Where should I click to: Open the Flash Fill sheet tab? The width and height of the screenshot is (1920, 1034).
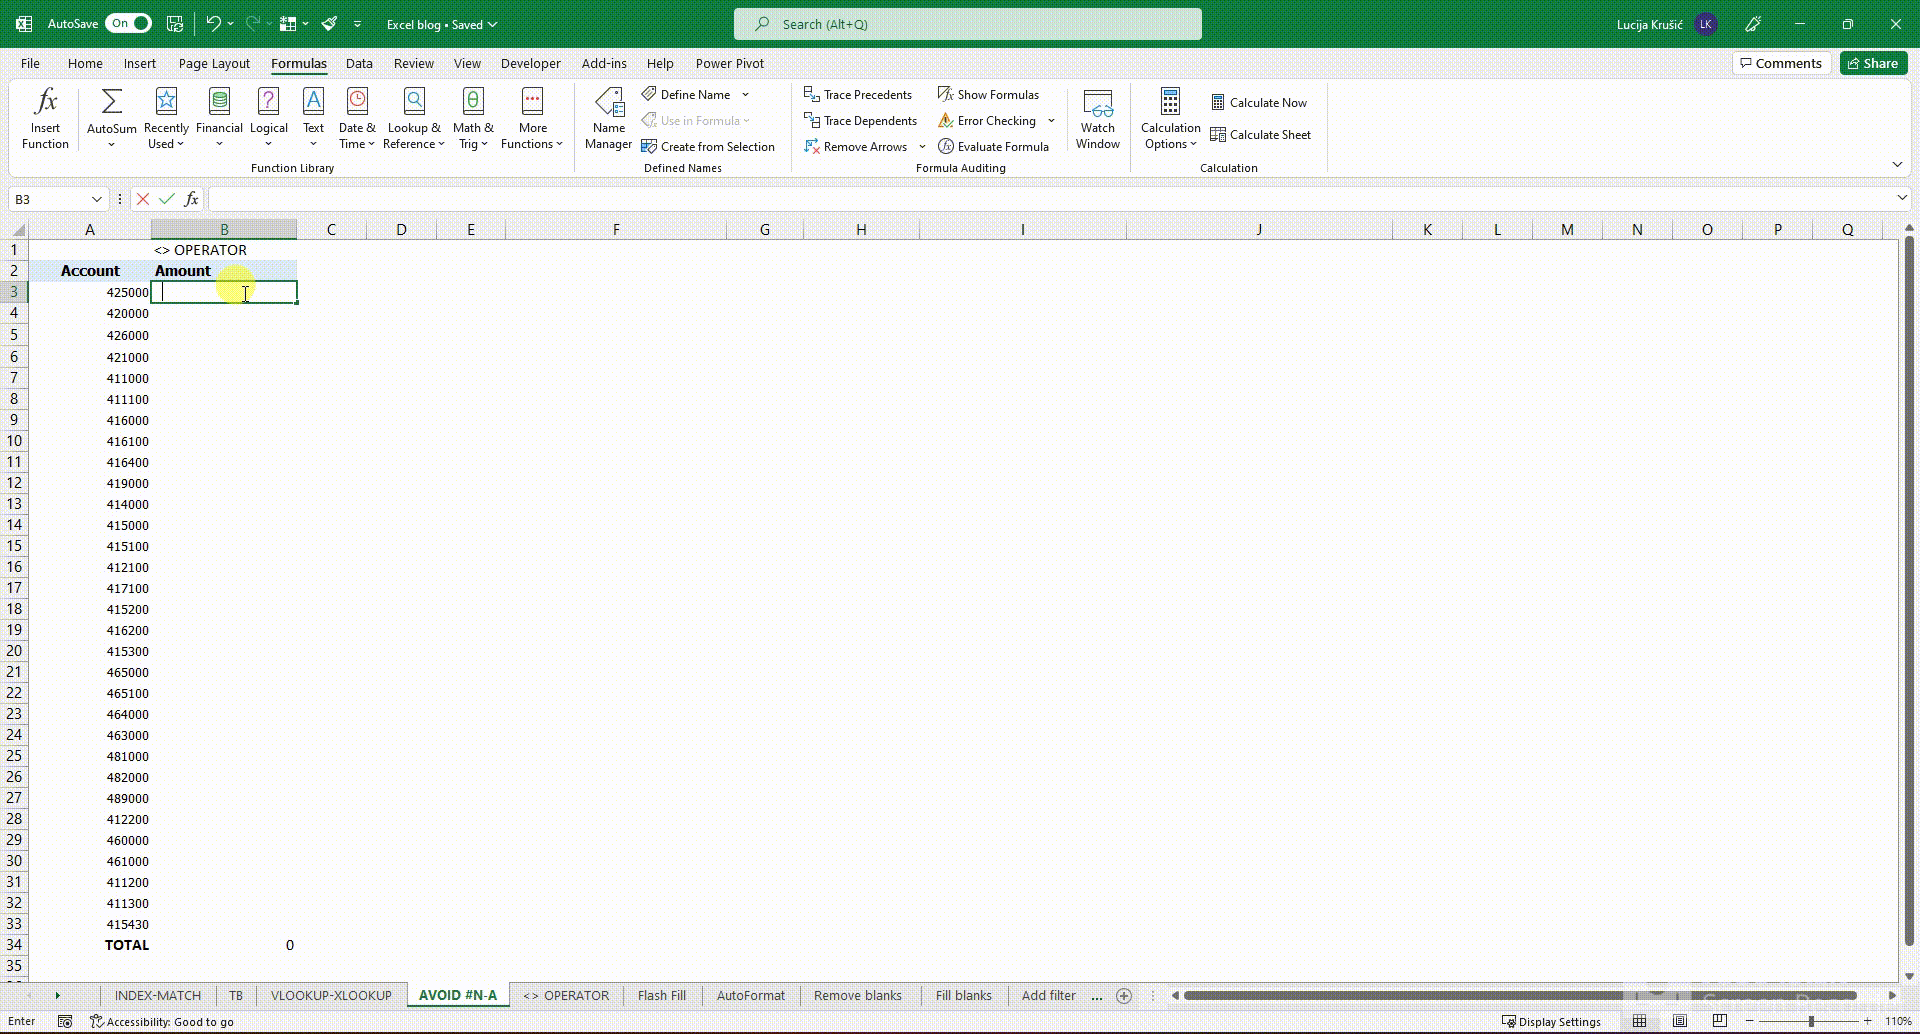(x=661, y=995)
